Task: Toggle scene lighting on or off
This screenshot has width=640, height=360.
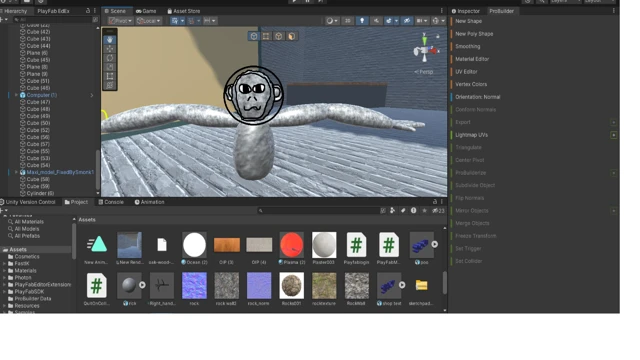Action: pos(362,21)
